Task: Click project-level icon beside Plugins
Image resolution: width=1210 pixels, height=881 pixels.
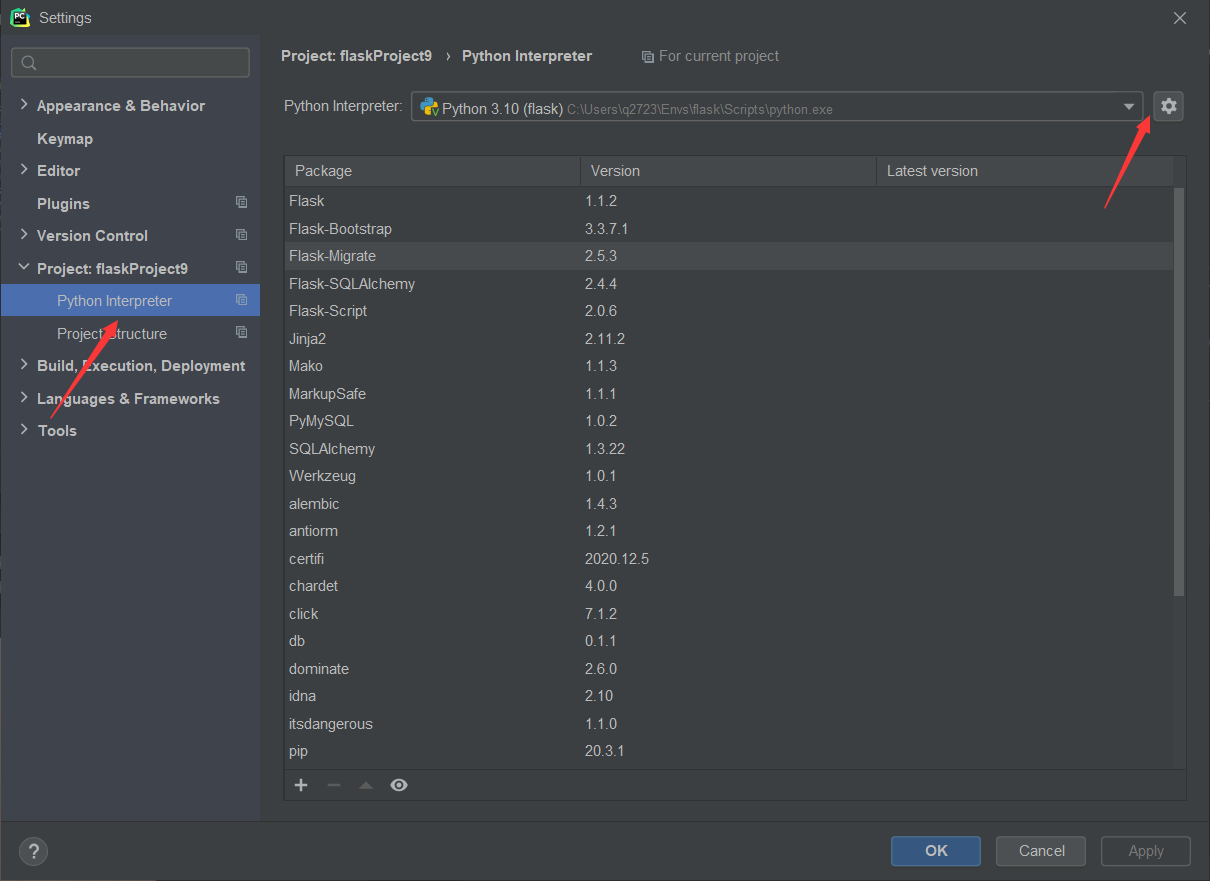Action: 241,203
